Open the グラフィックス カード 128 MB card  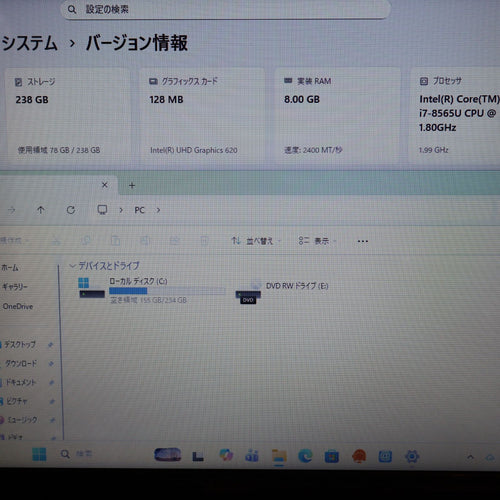[203, 115]
